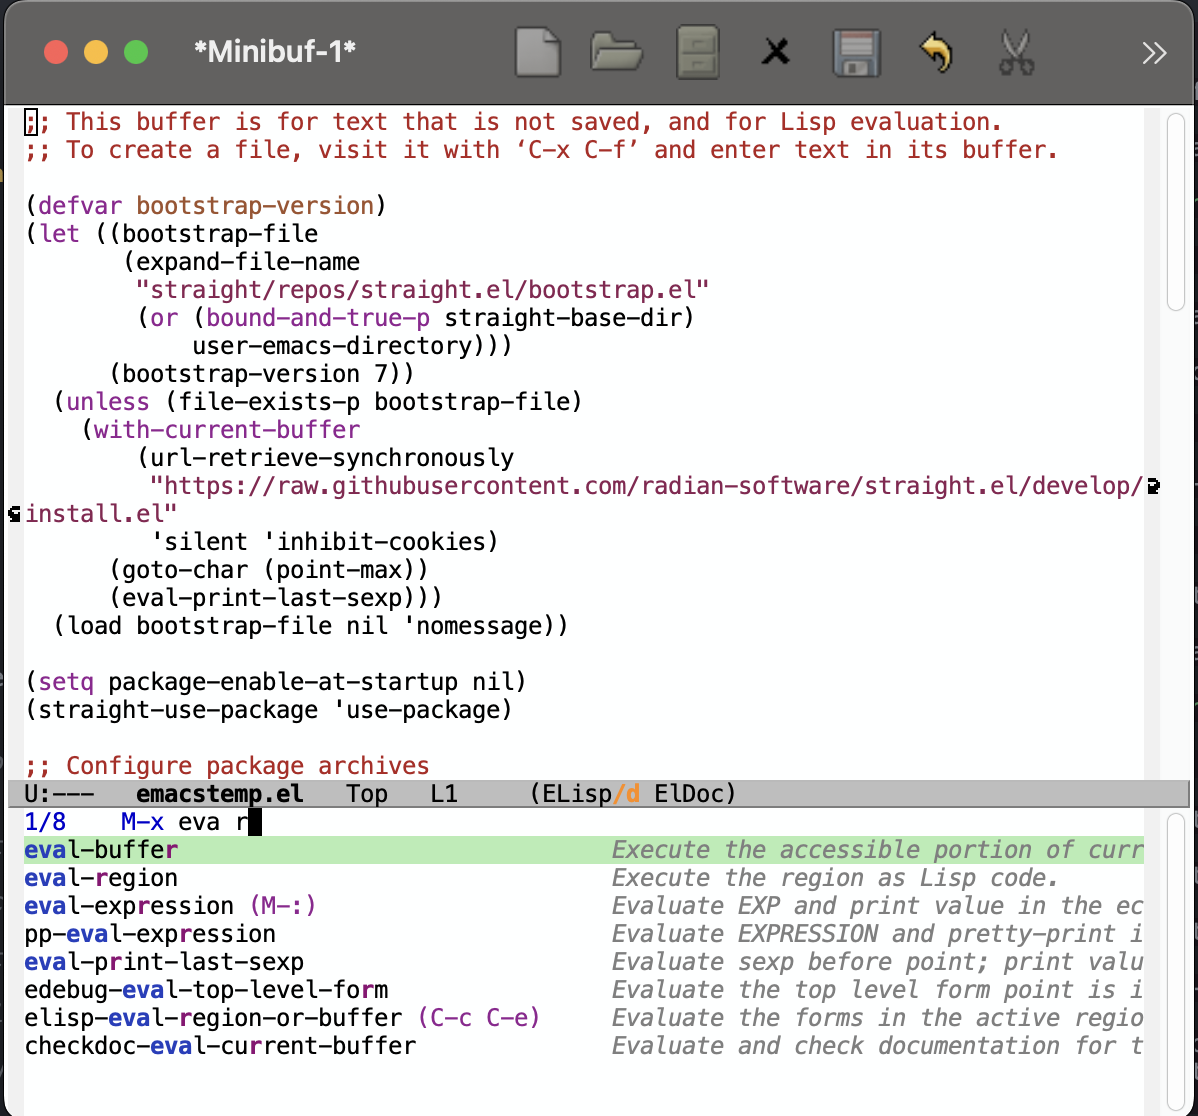Click the Cut scissors icon
1198x1116 pixels.
[1016, 53]
